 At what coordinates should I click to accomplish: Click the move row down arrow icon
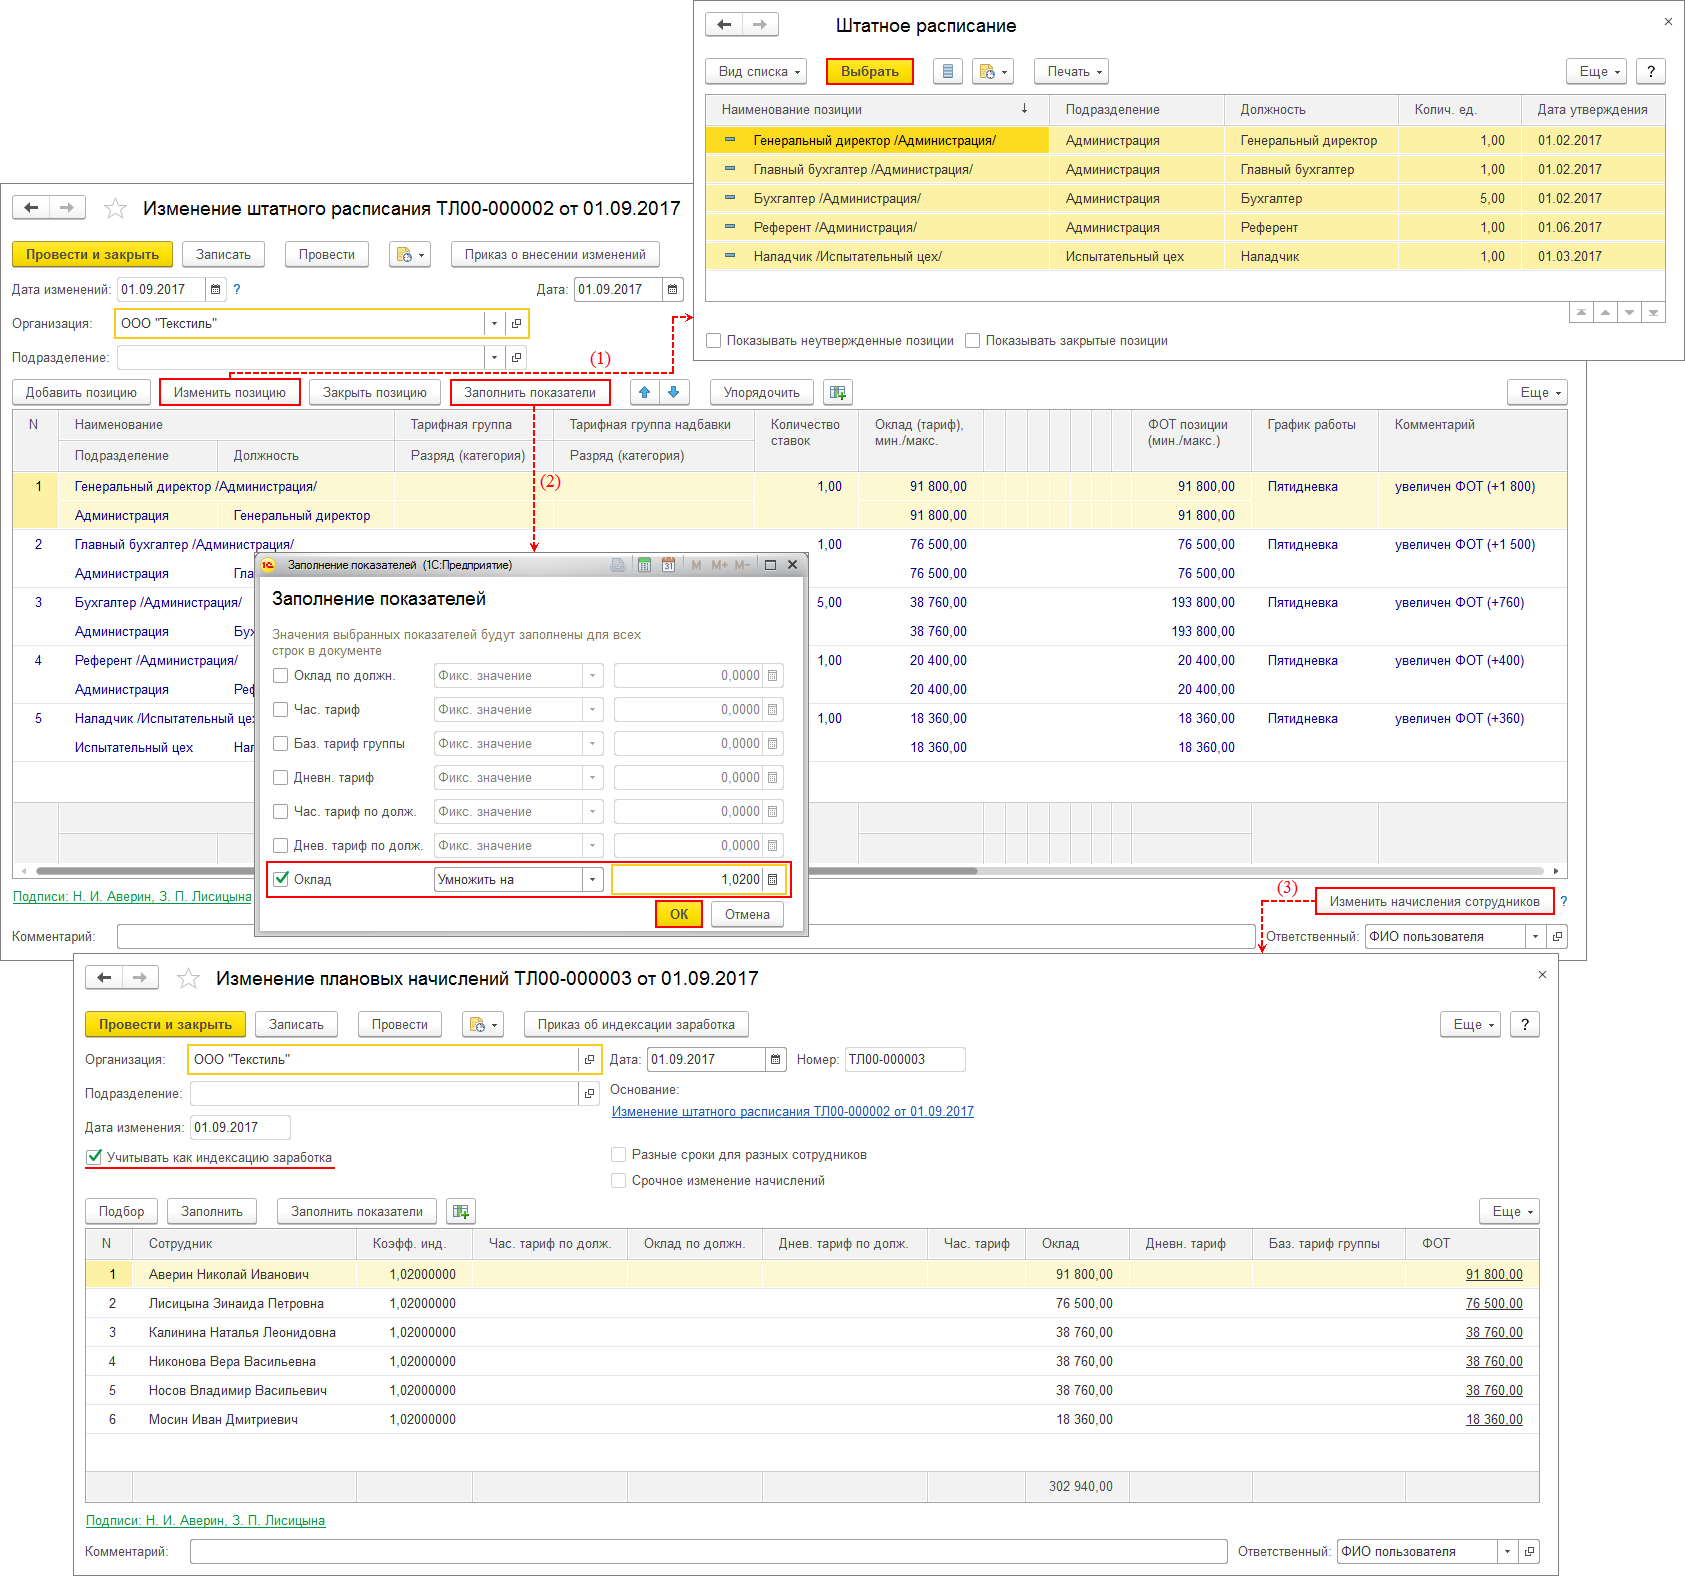[x=673, y=392]
